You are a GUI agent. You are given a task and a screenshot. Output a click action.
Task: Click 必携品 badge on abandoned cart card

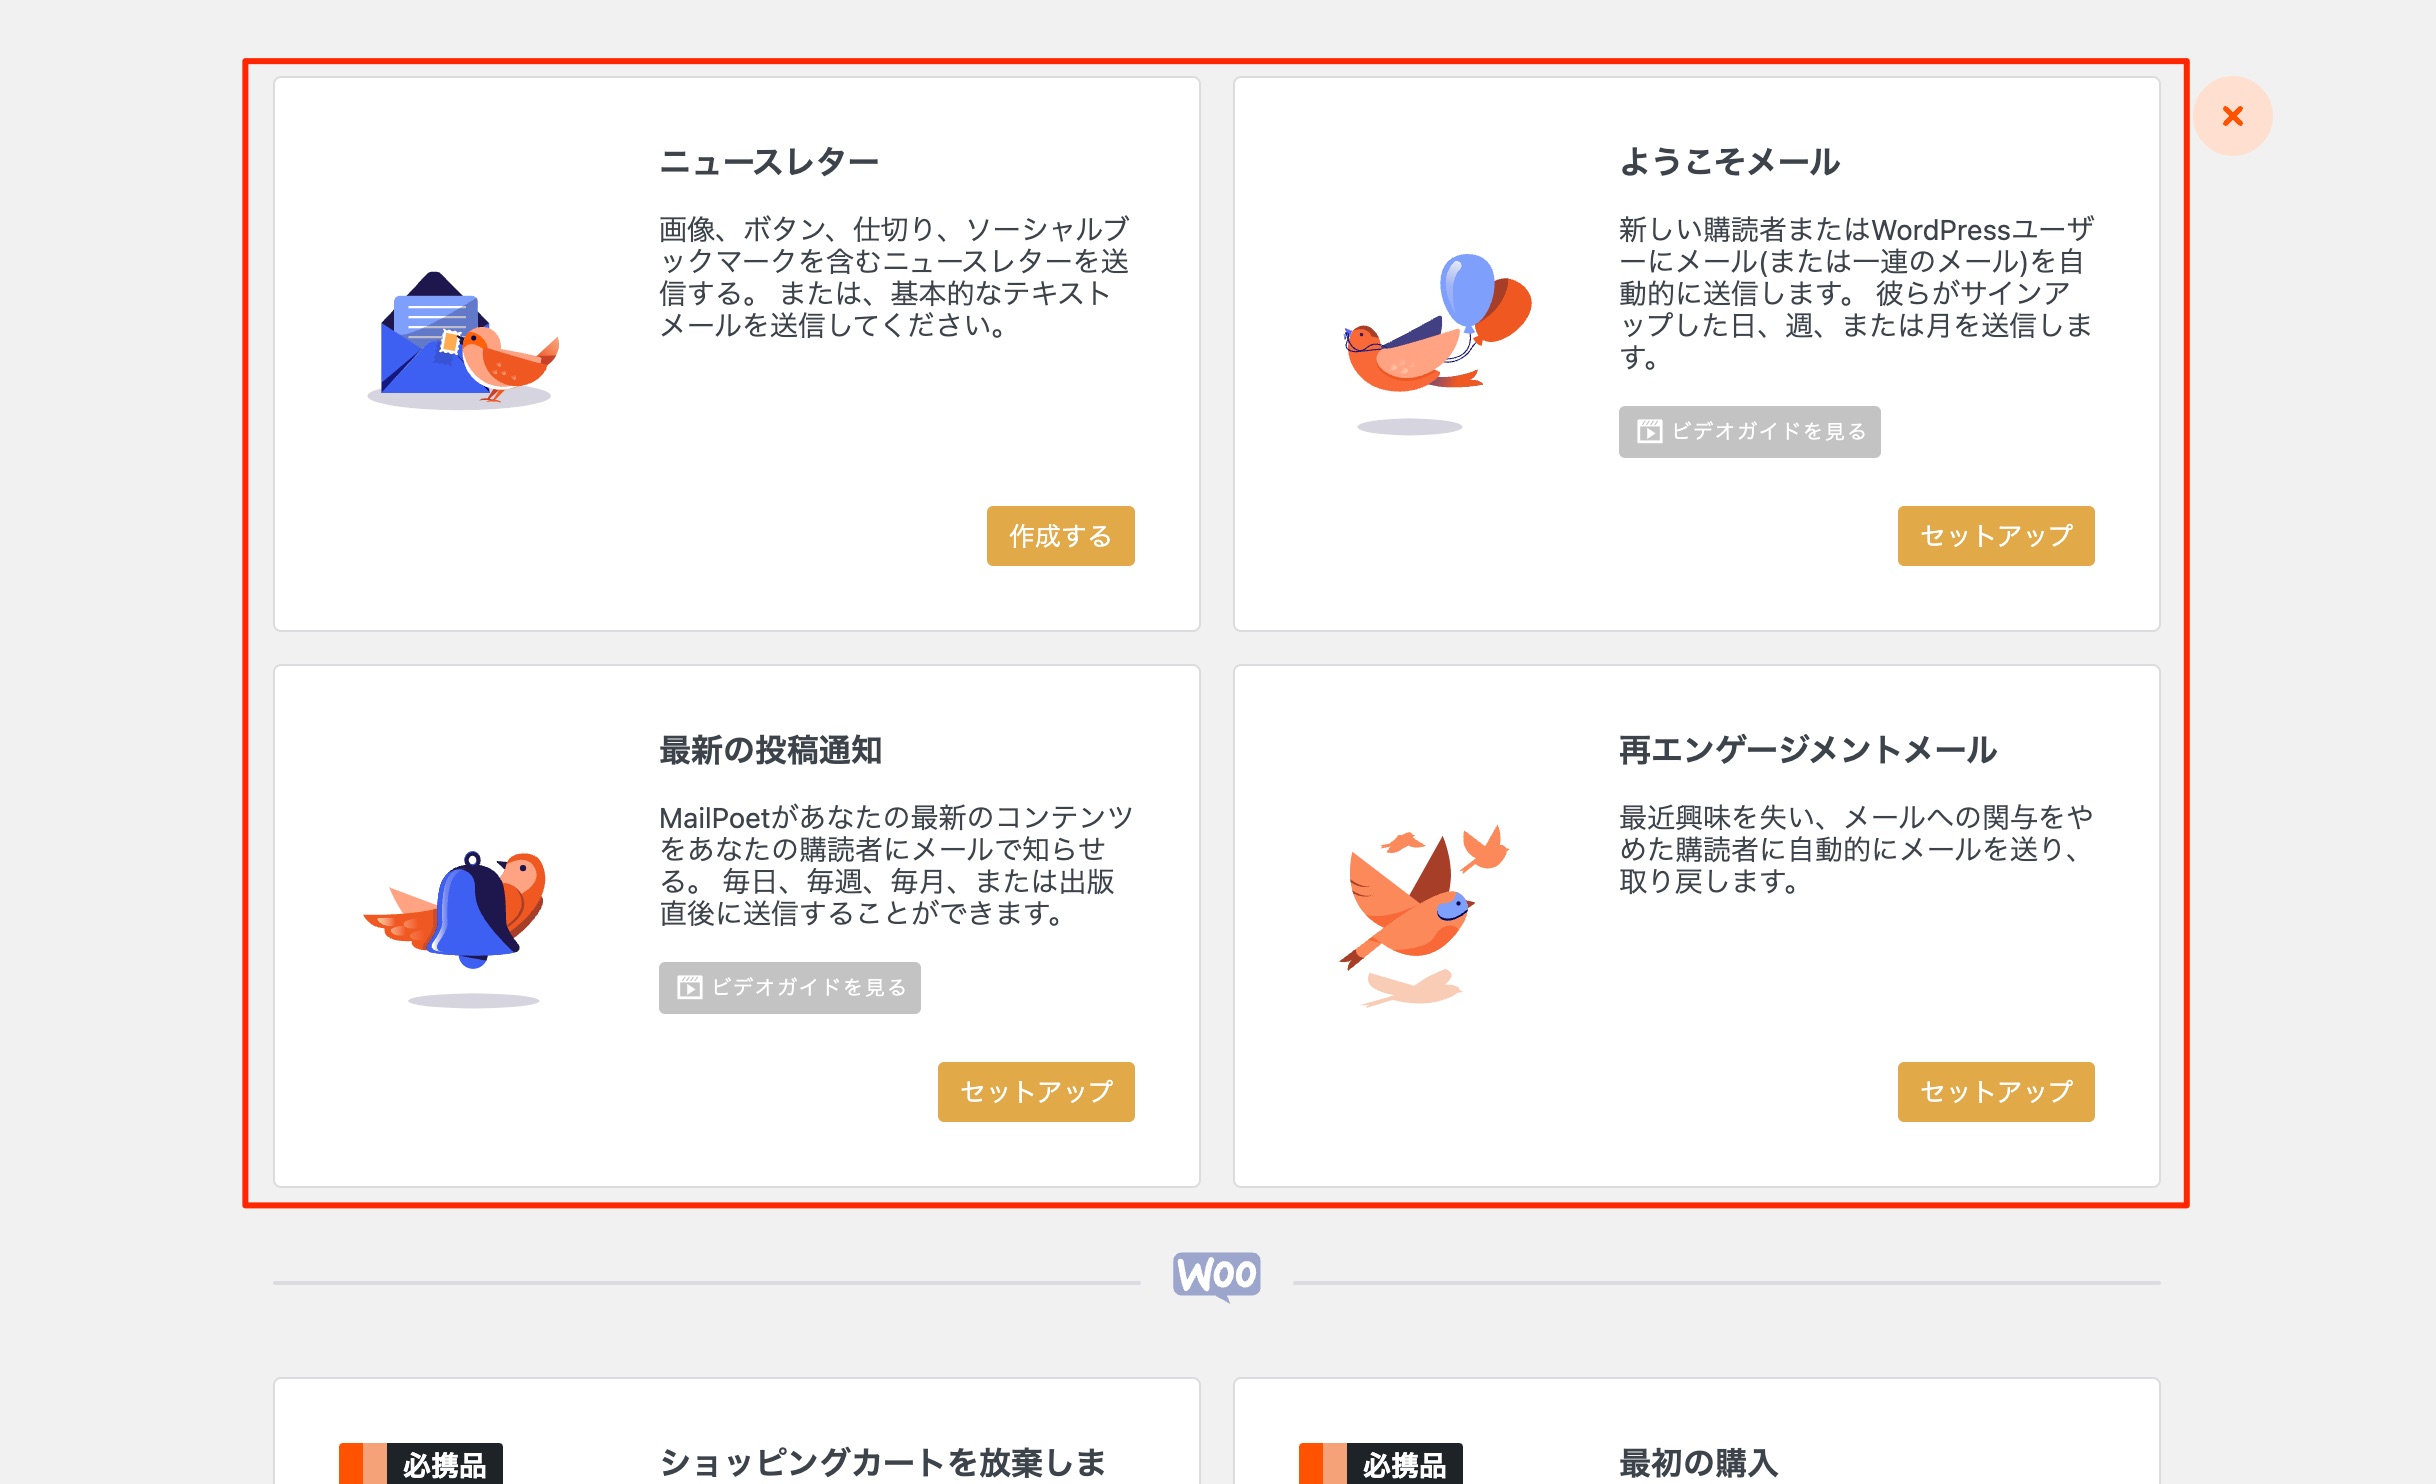[443, 1464]
